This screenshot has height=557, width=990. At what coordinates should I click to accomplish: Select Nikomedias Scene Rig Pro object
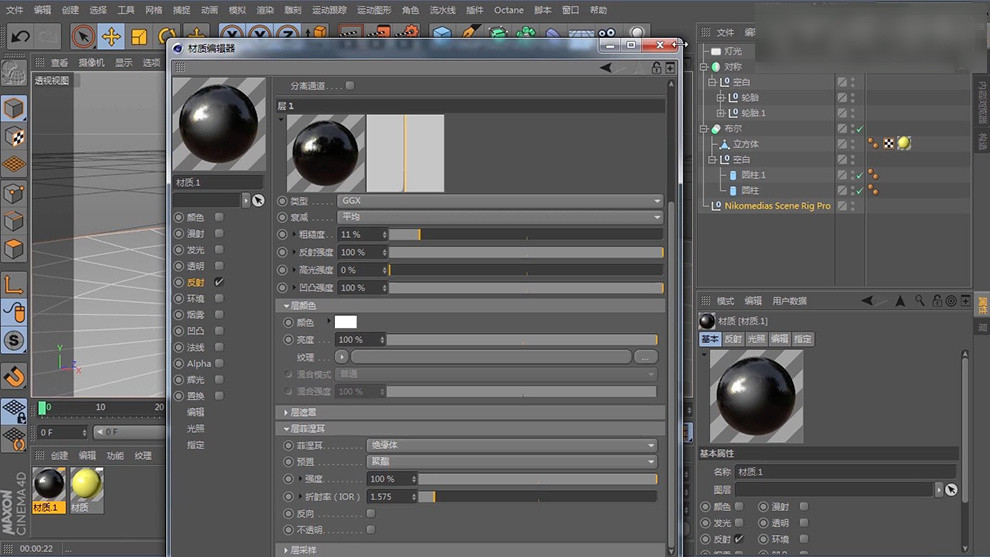777,206
